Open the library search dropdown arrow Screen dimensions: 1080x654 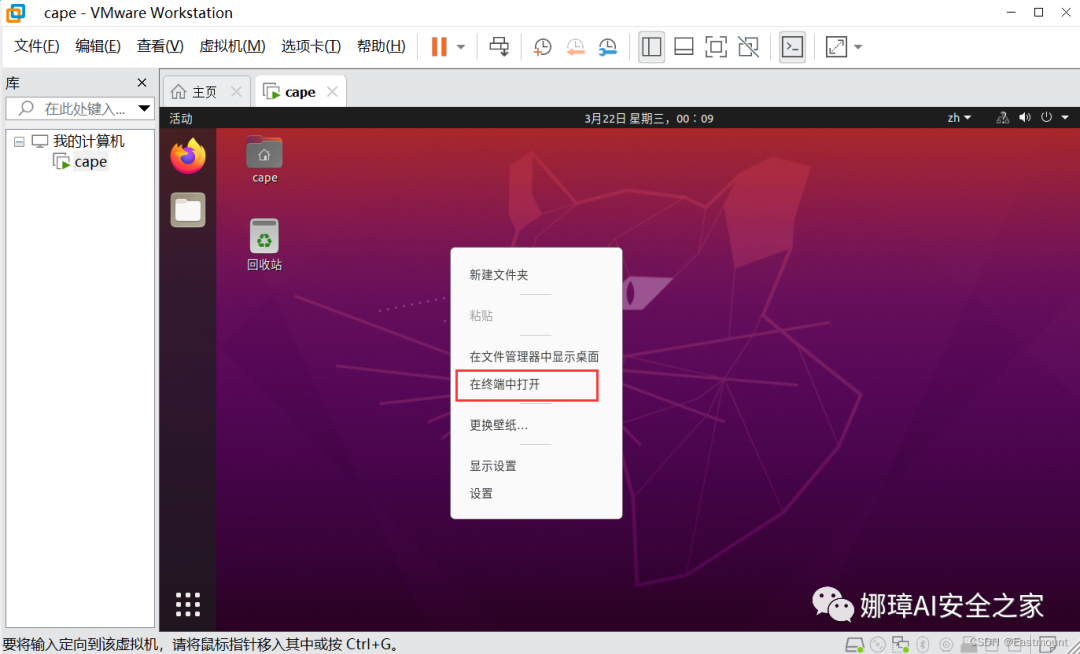coord(144,108)
